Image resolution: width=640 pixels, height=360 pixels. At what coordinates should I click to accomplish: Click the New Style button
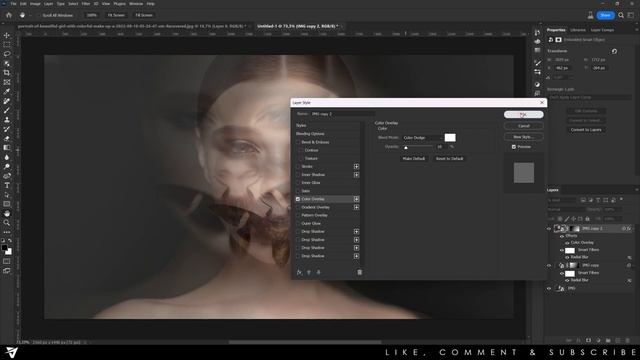524,137
